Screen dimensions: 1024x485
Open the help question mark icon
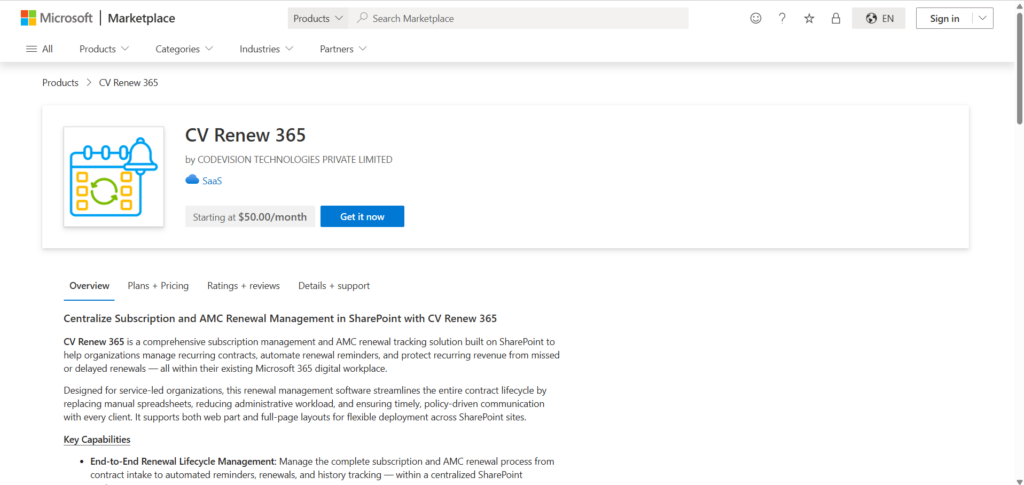click(782, 18)
